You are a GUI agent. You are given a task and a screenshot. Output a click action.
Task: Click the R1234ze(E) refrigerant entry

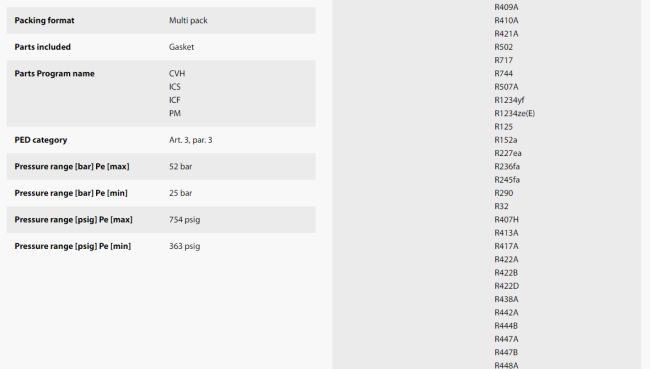coord(514,113)
